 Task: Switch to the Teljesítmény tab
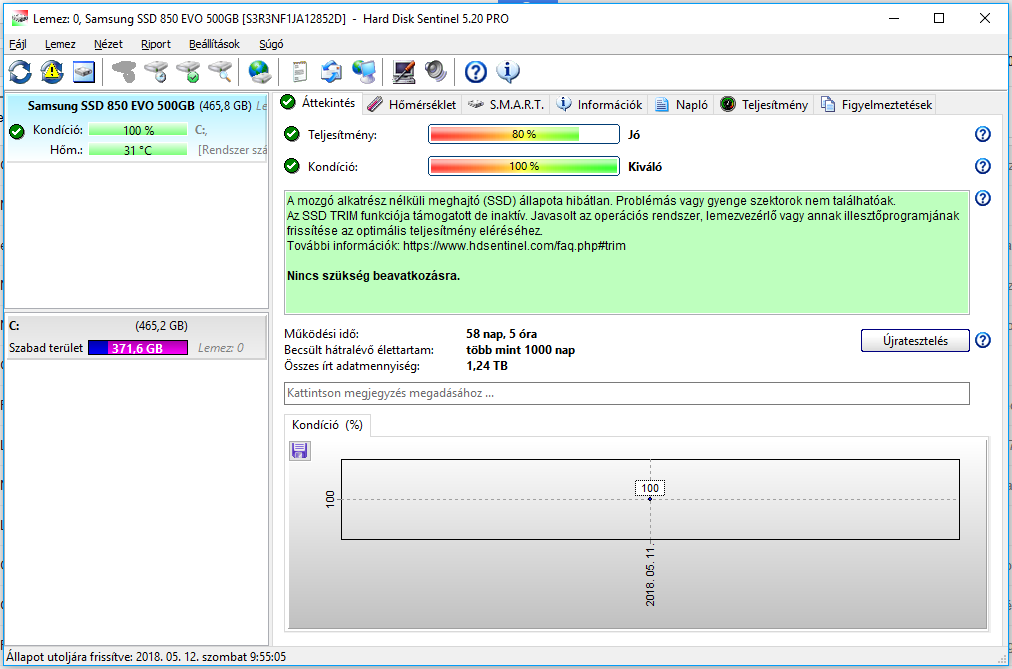(764, 105)
